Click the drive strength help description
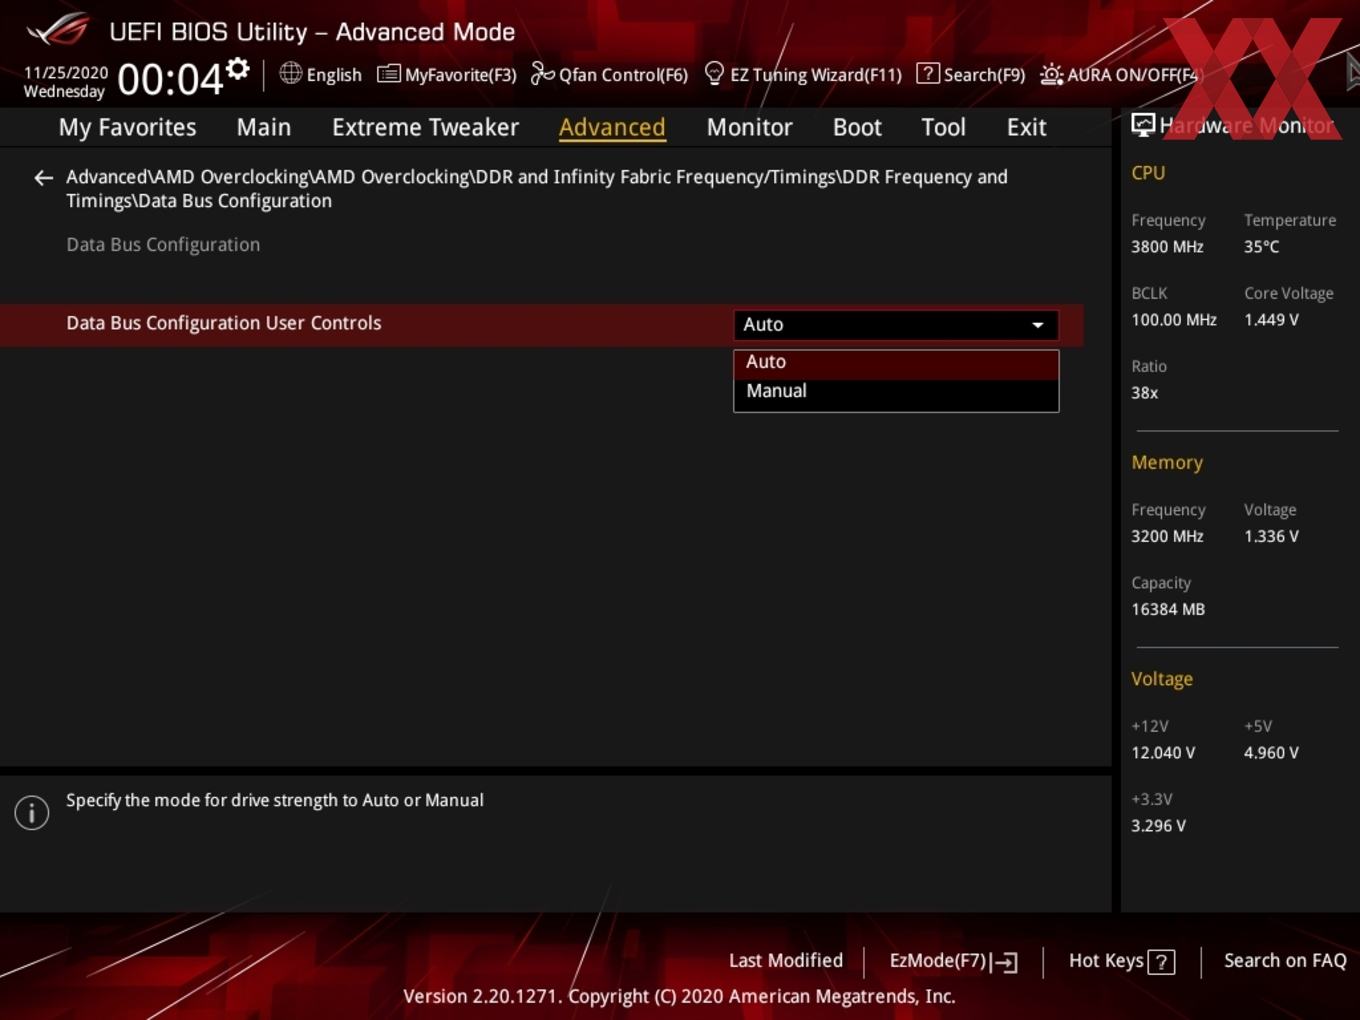This screenshot has width=1360, height=1020. tap(275, 800)
